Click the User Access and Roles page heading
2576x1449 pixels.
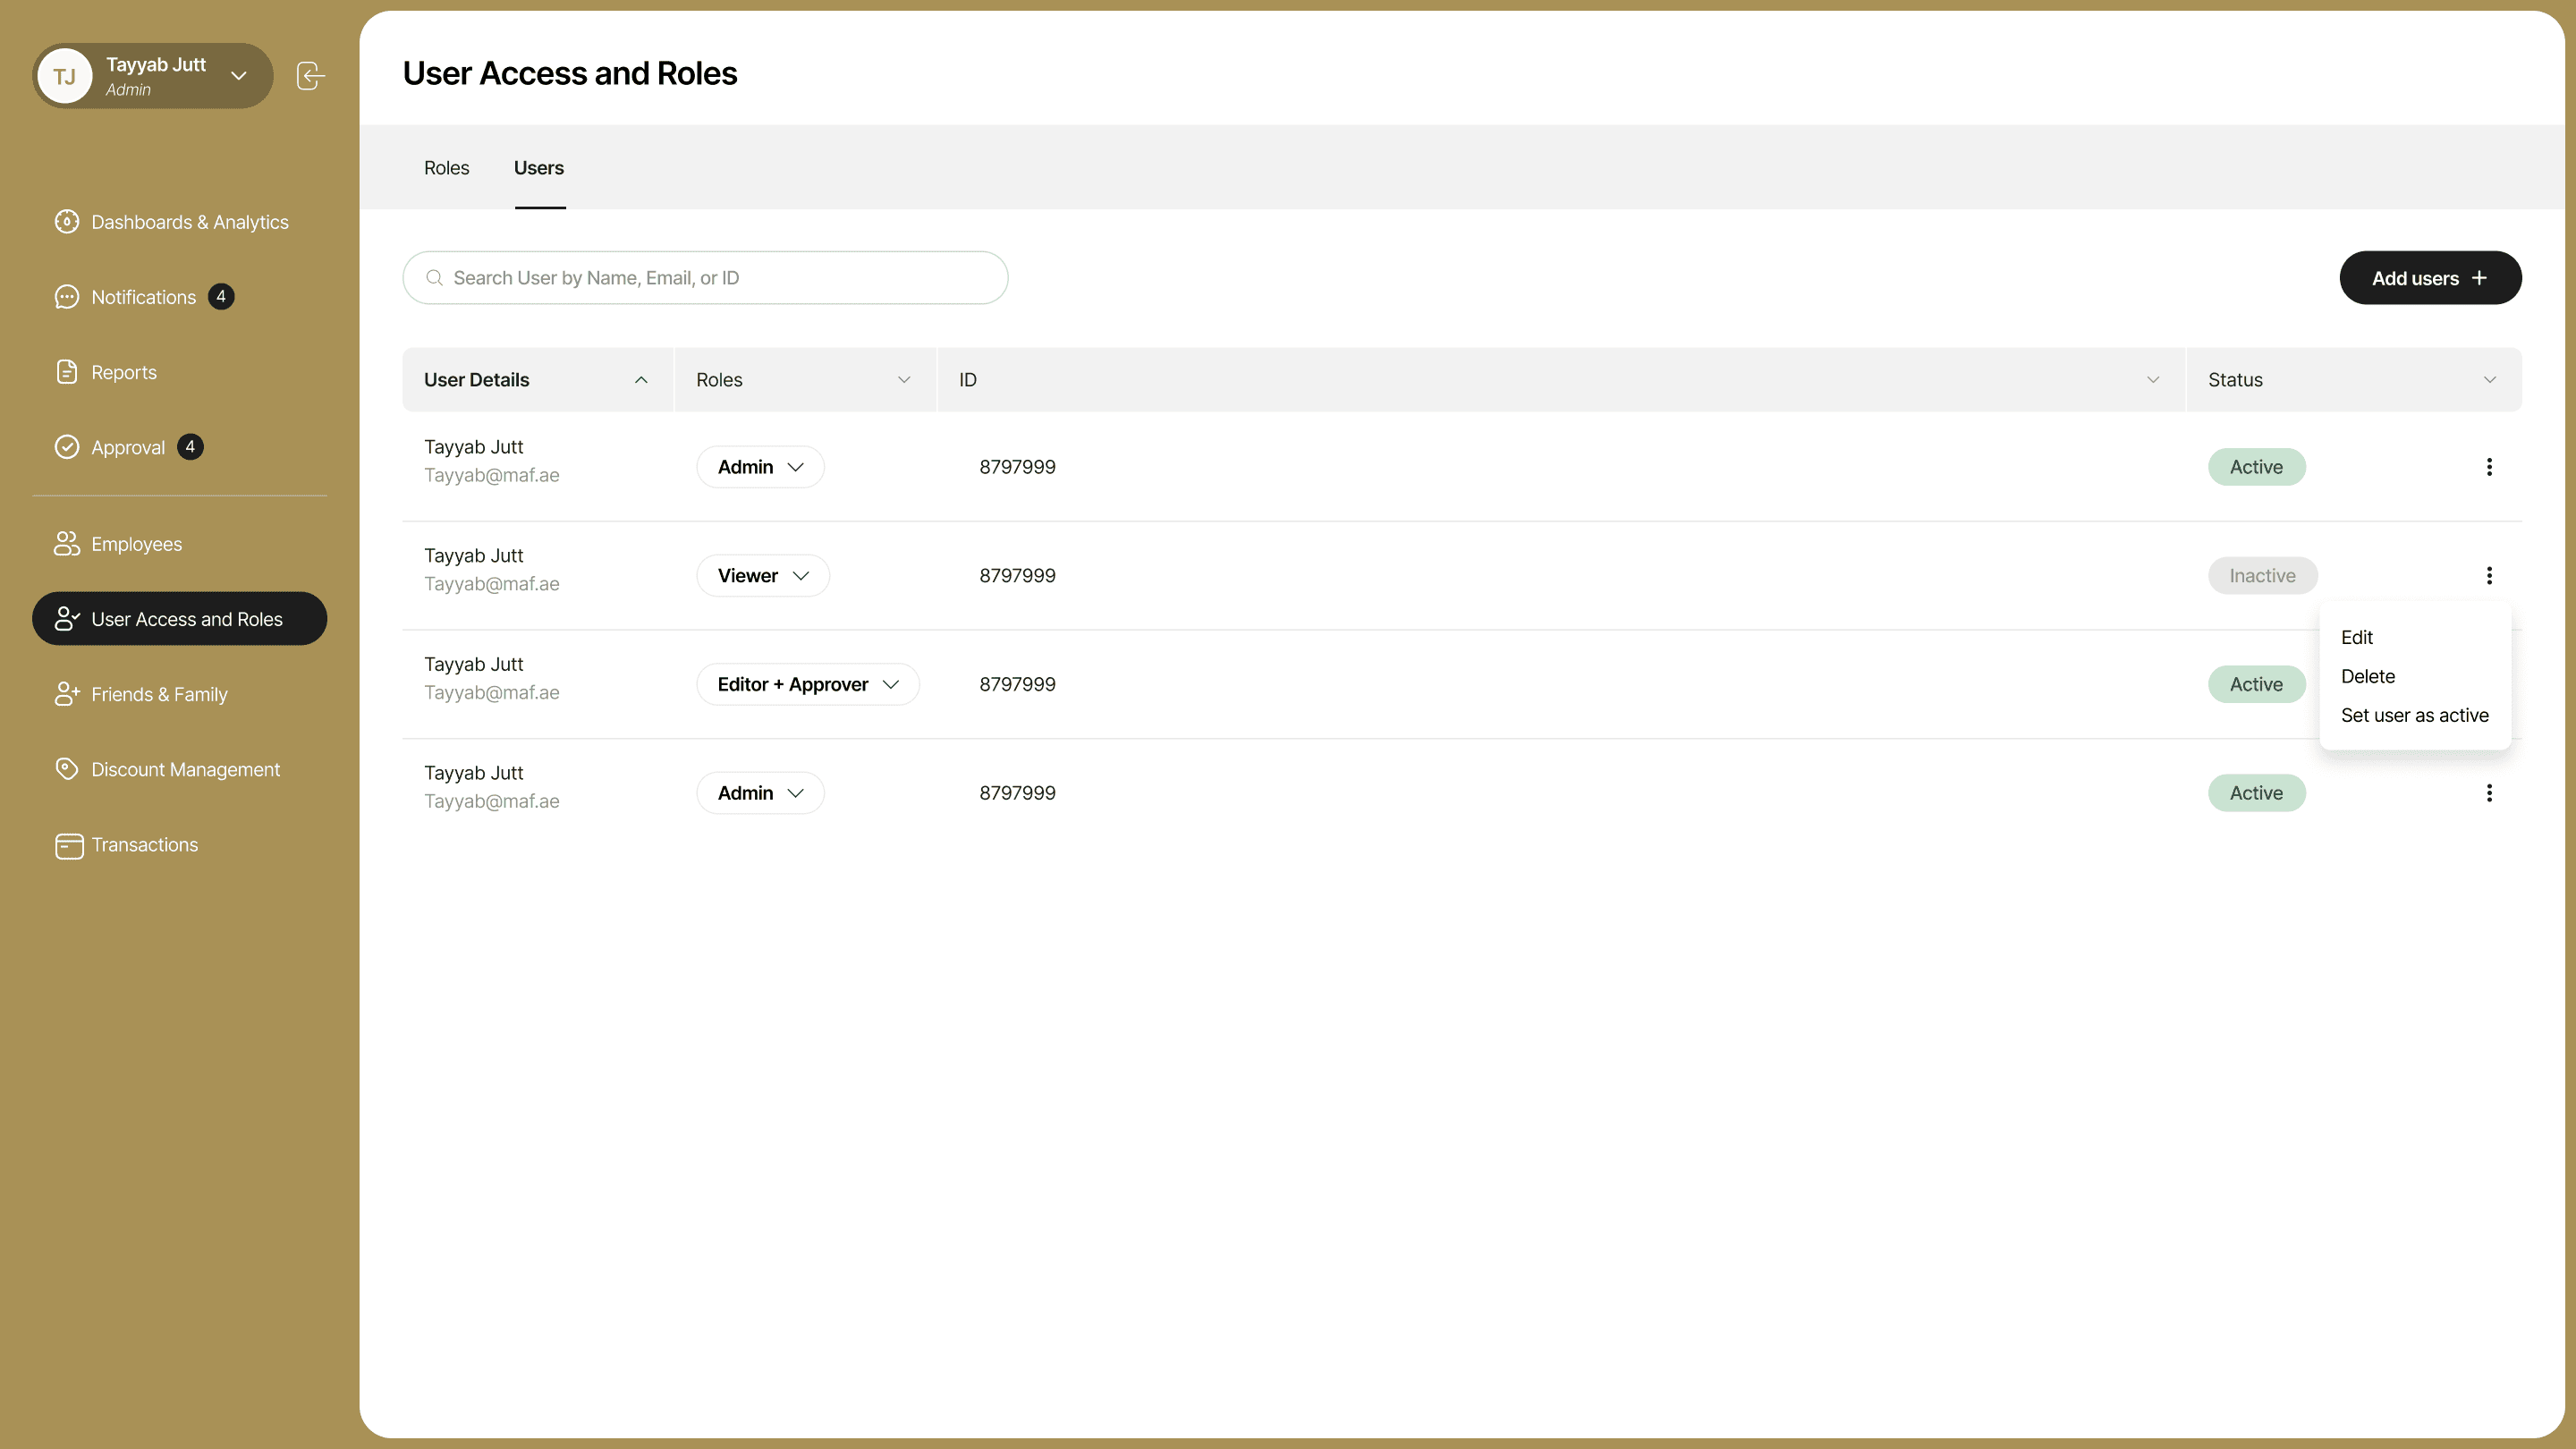(570, 74)
